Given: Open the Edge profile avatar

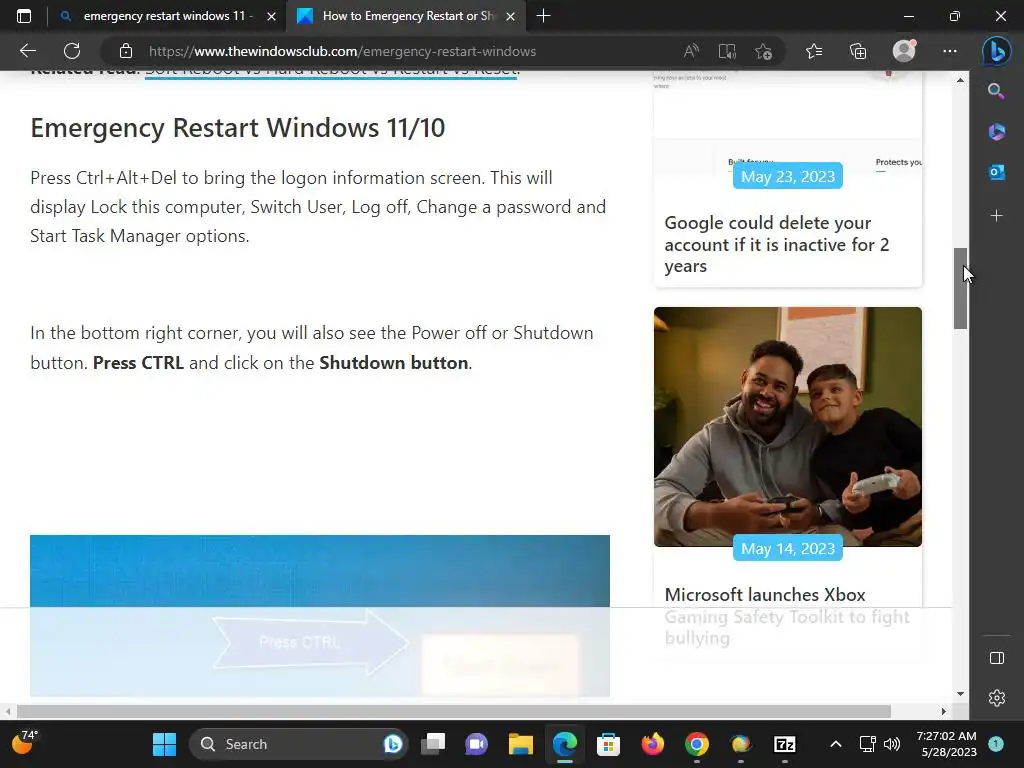Looking at the screenshot, I should [904, 51].
